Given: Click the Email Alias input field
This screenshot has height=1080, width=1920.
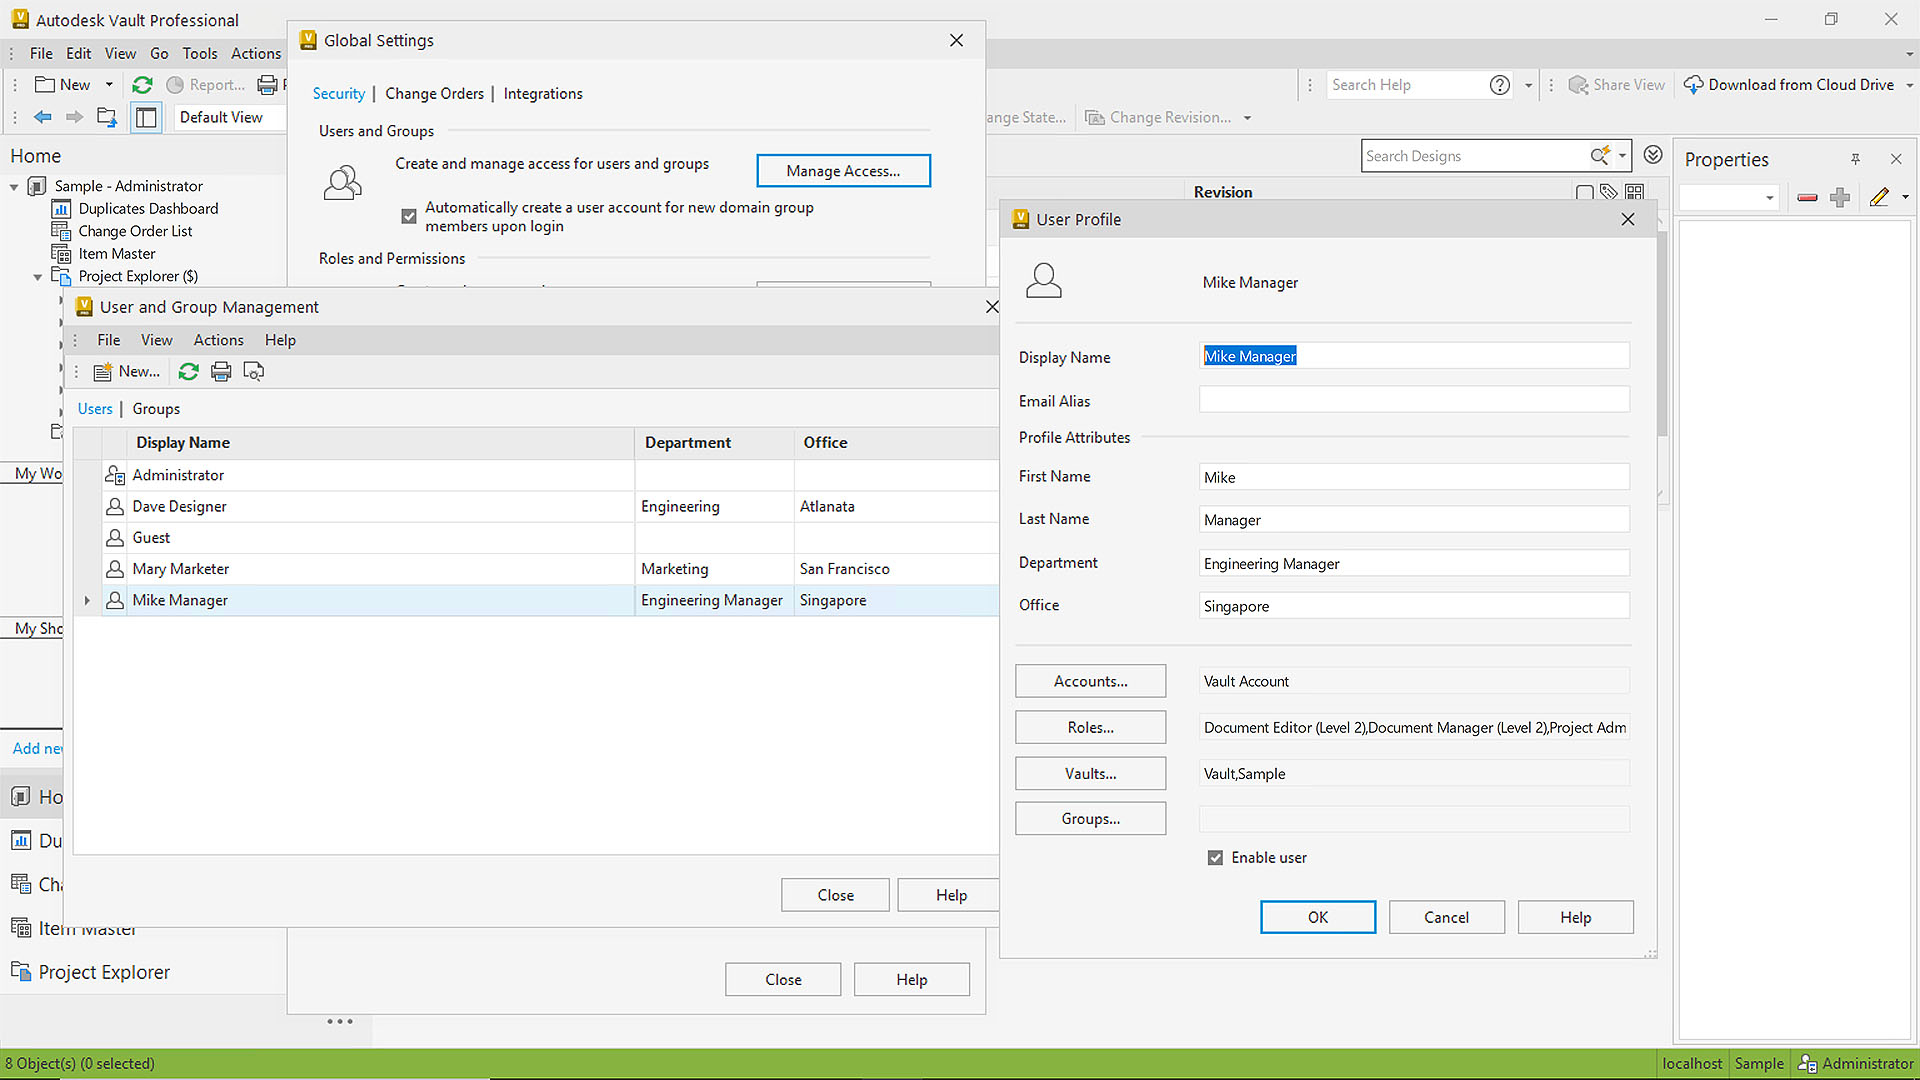Looking at the screenshot, I should (1413, 401).
